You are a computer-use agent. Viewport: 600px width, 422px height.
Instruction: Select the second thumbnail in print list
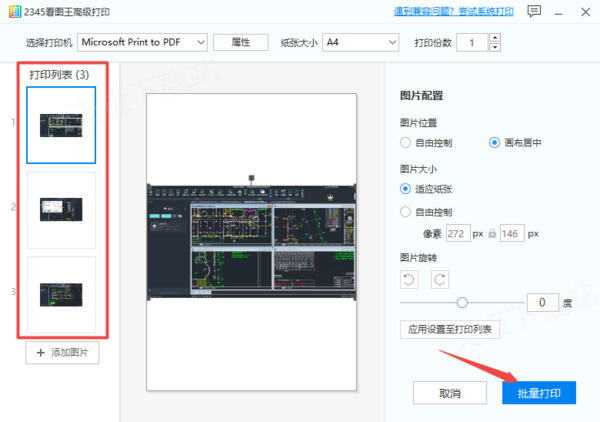62,208
